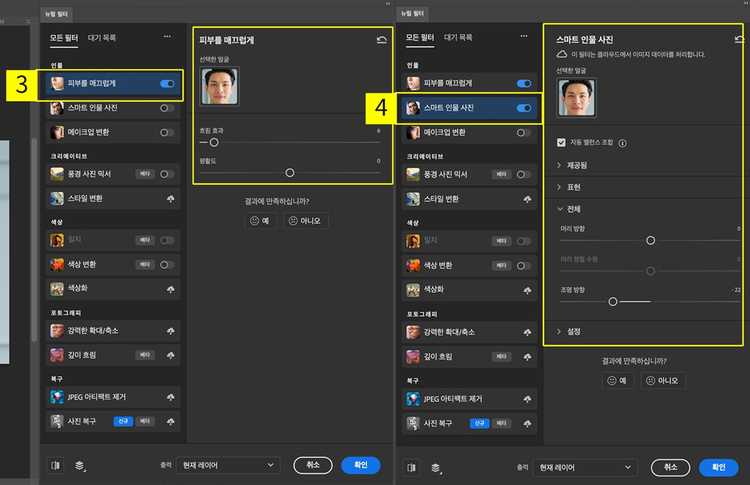Viewport: 750px width, 485px height.
Task: Click 취소 button in right panel
Action: click(671, 467)
